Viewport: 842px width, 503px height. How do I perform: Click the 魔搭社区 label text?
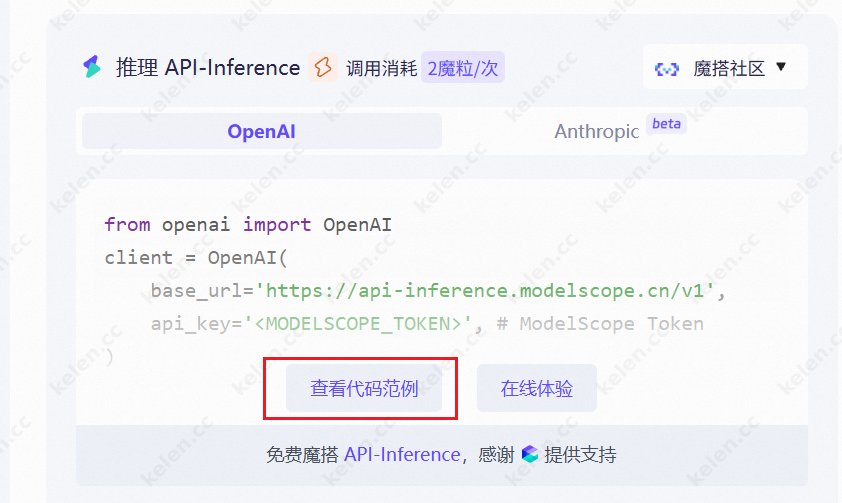point(729,68)
